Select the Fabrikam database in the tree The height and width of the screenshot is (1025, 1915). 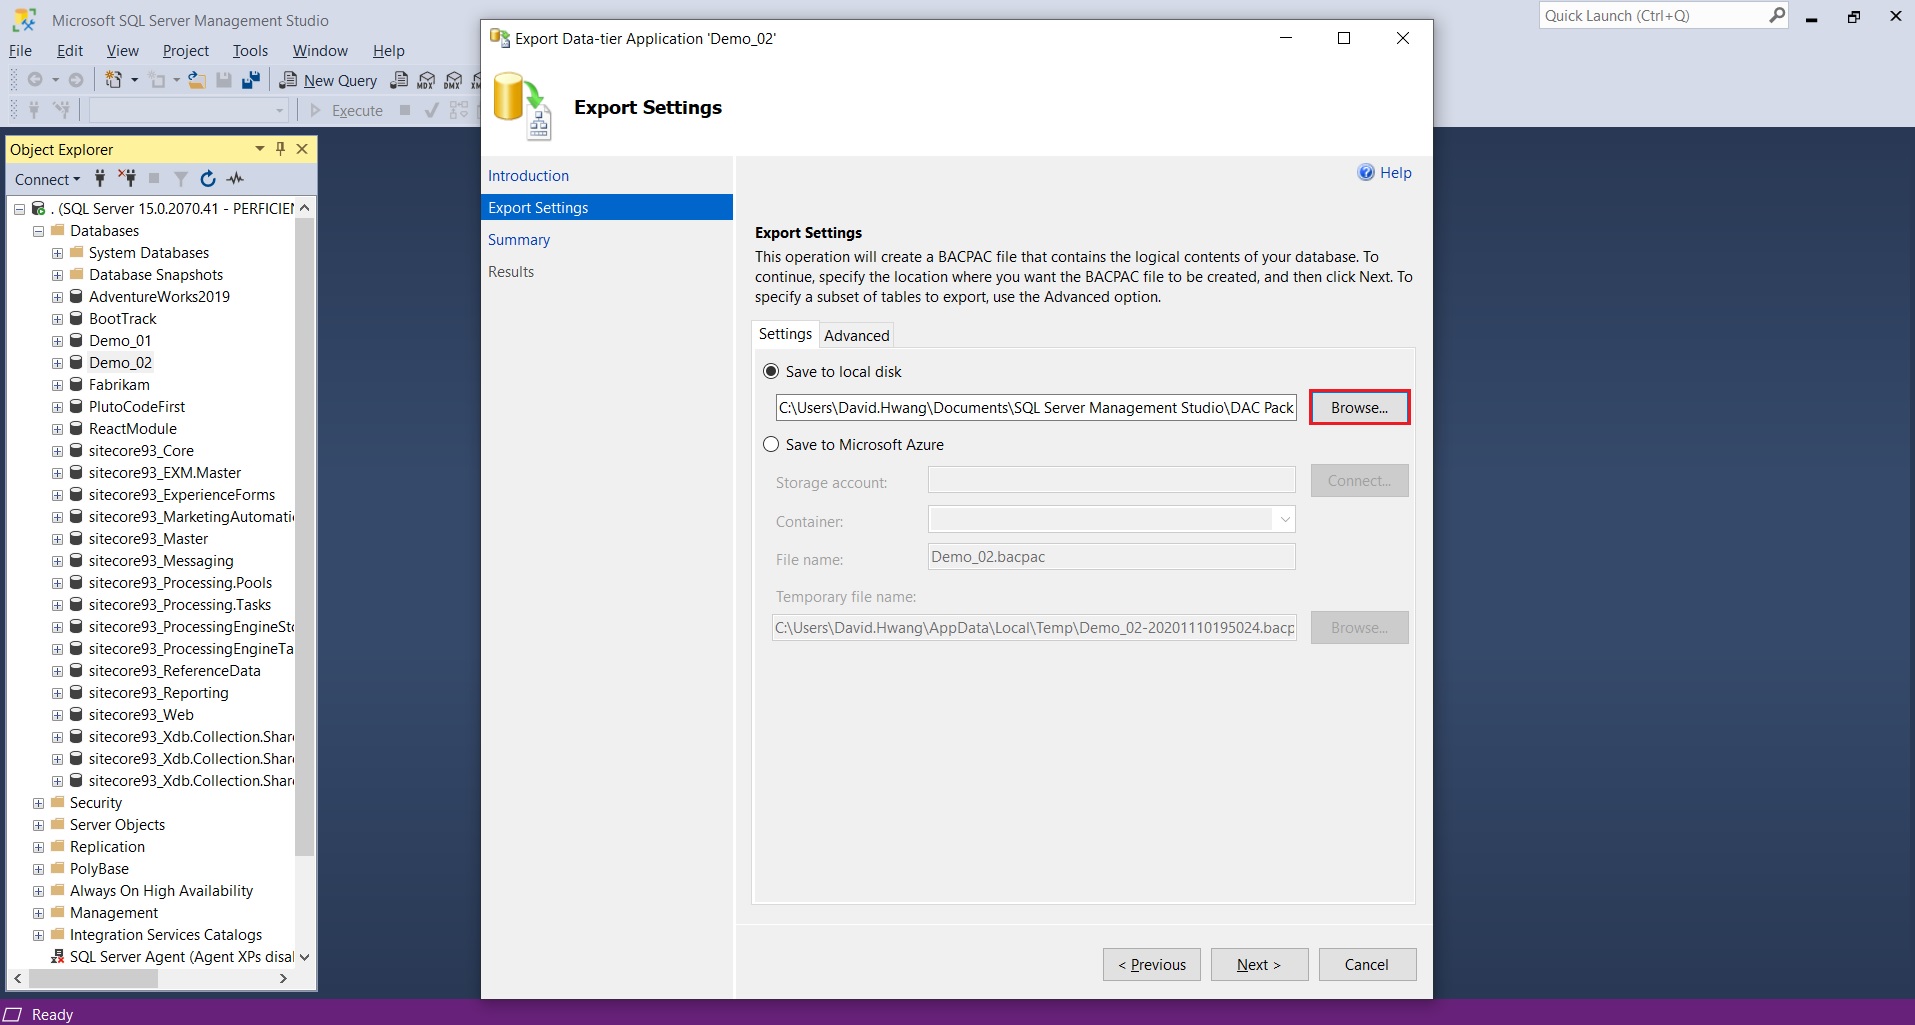coord(119,385)
